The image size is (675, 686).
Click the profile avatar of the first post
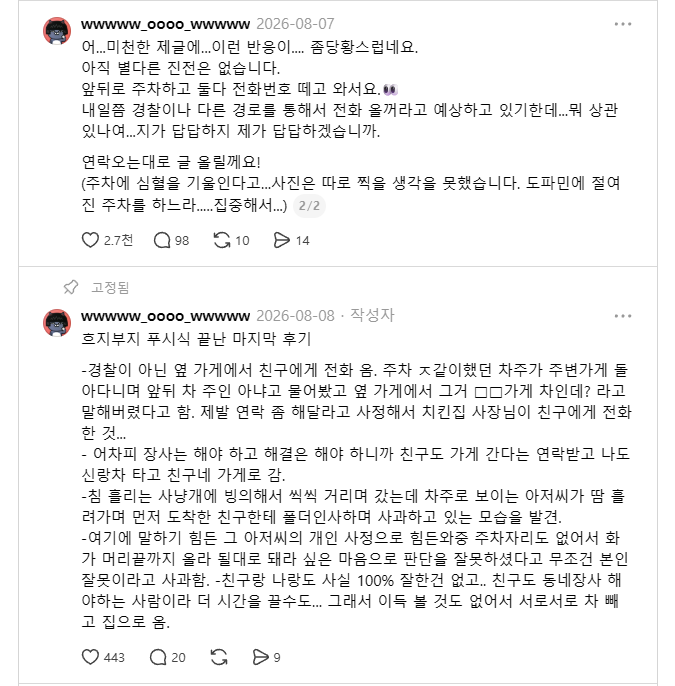point(57,31)
